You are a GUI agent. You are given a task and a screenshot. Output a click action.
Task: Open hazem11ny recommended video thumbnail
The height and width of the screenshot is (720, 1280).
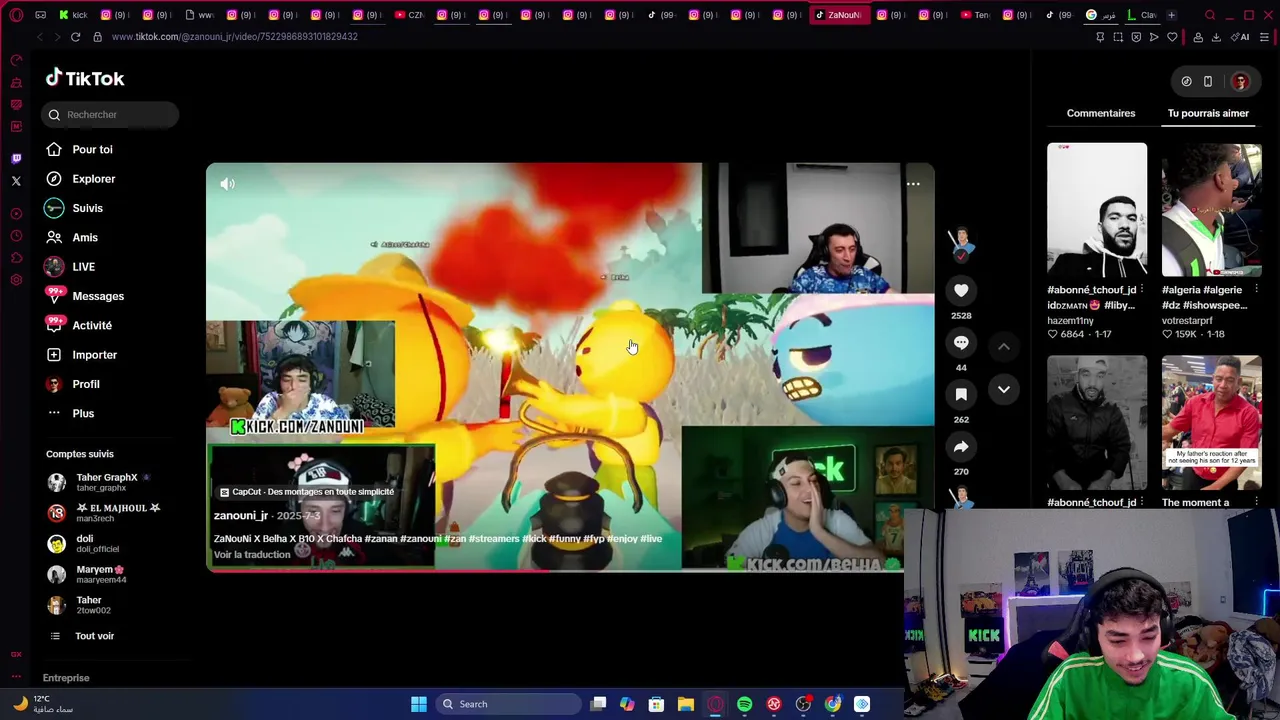[1097, 209]
